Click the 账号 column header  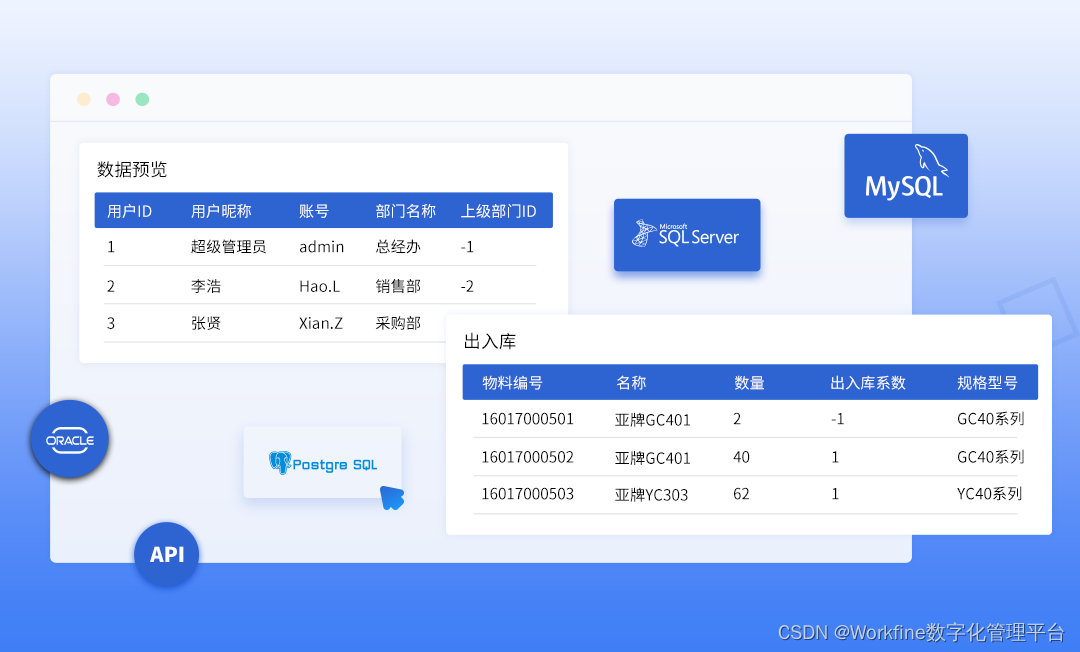coord(314,211)
